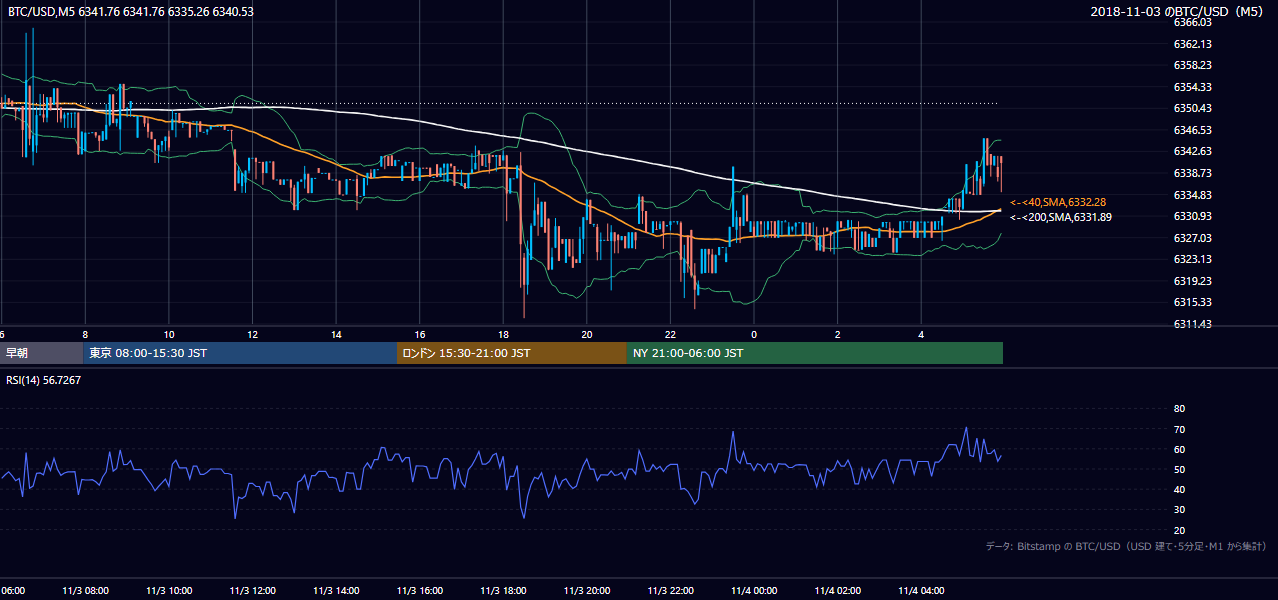Click price axis value 6358.23

[1192, 65]
